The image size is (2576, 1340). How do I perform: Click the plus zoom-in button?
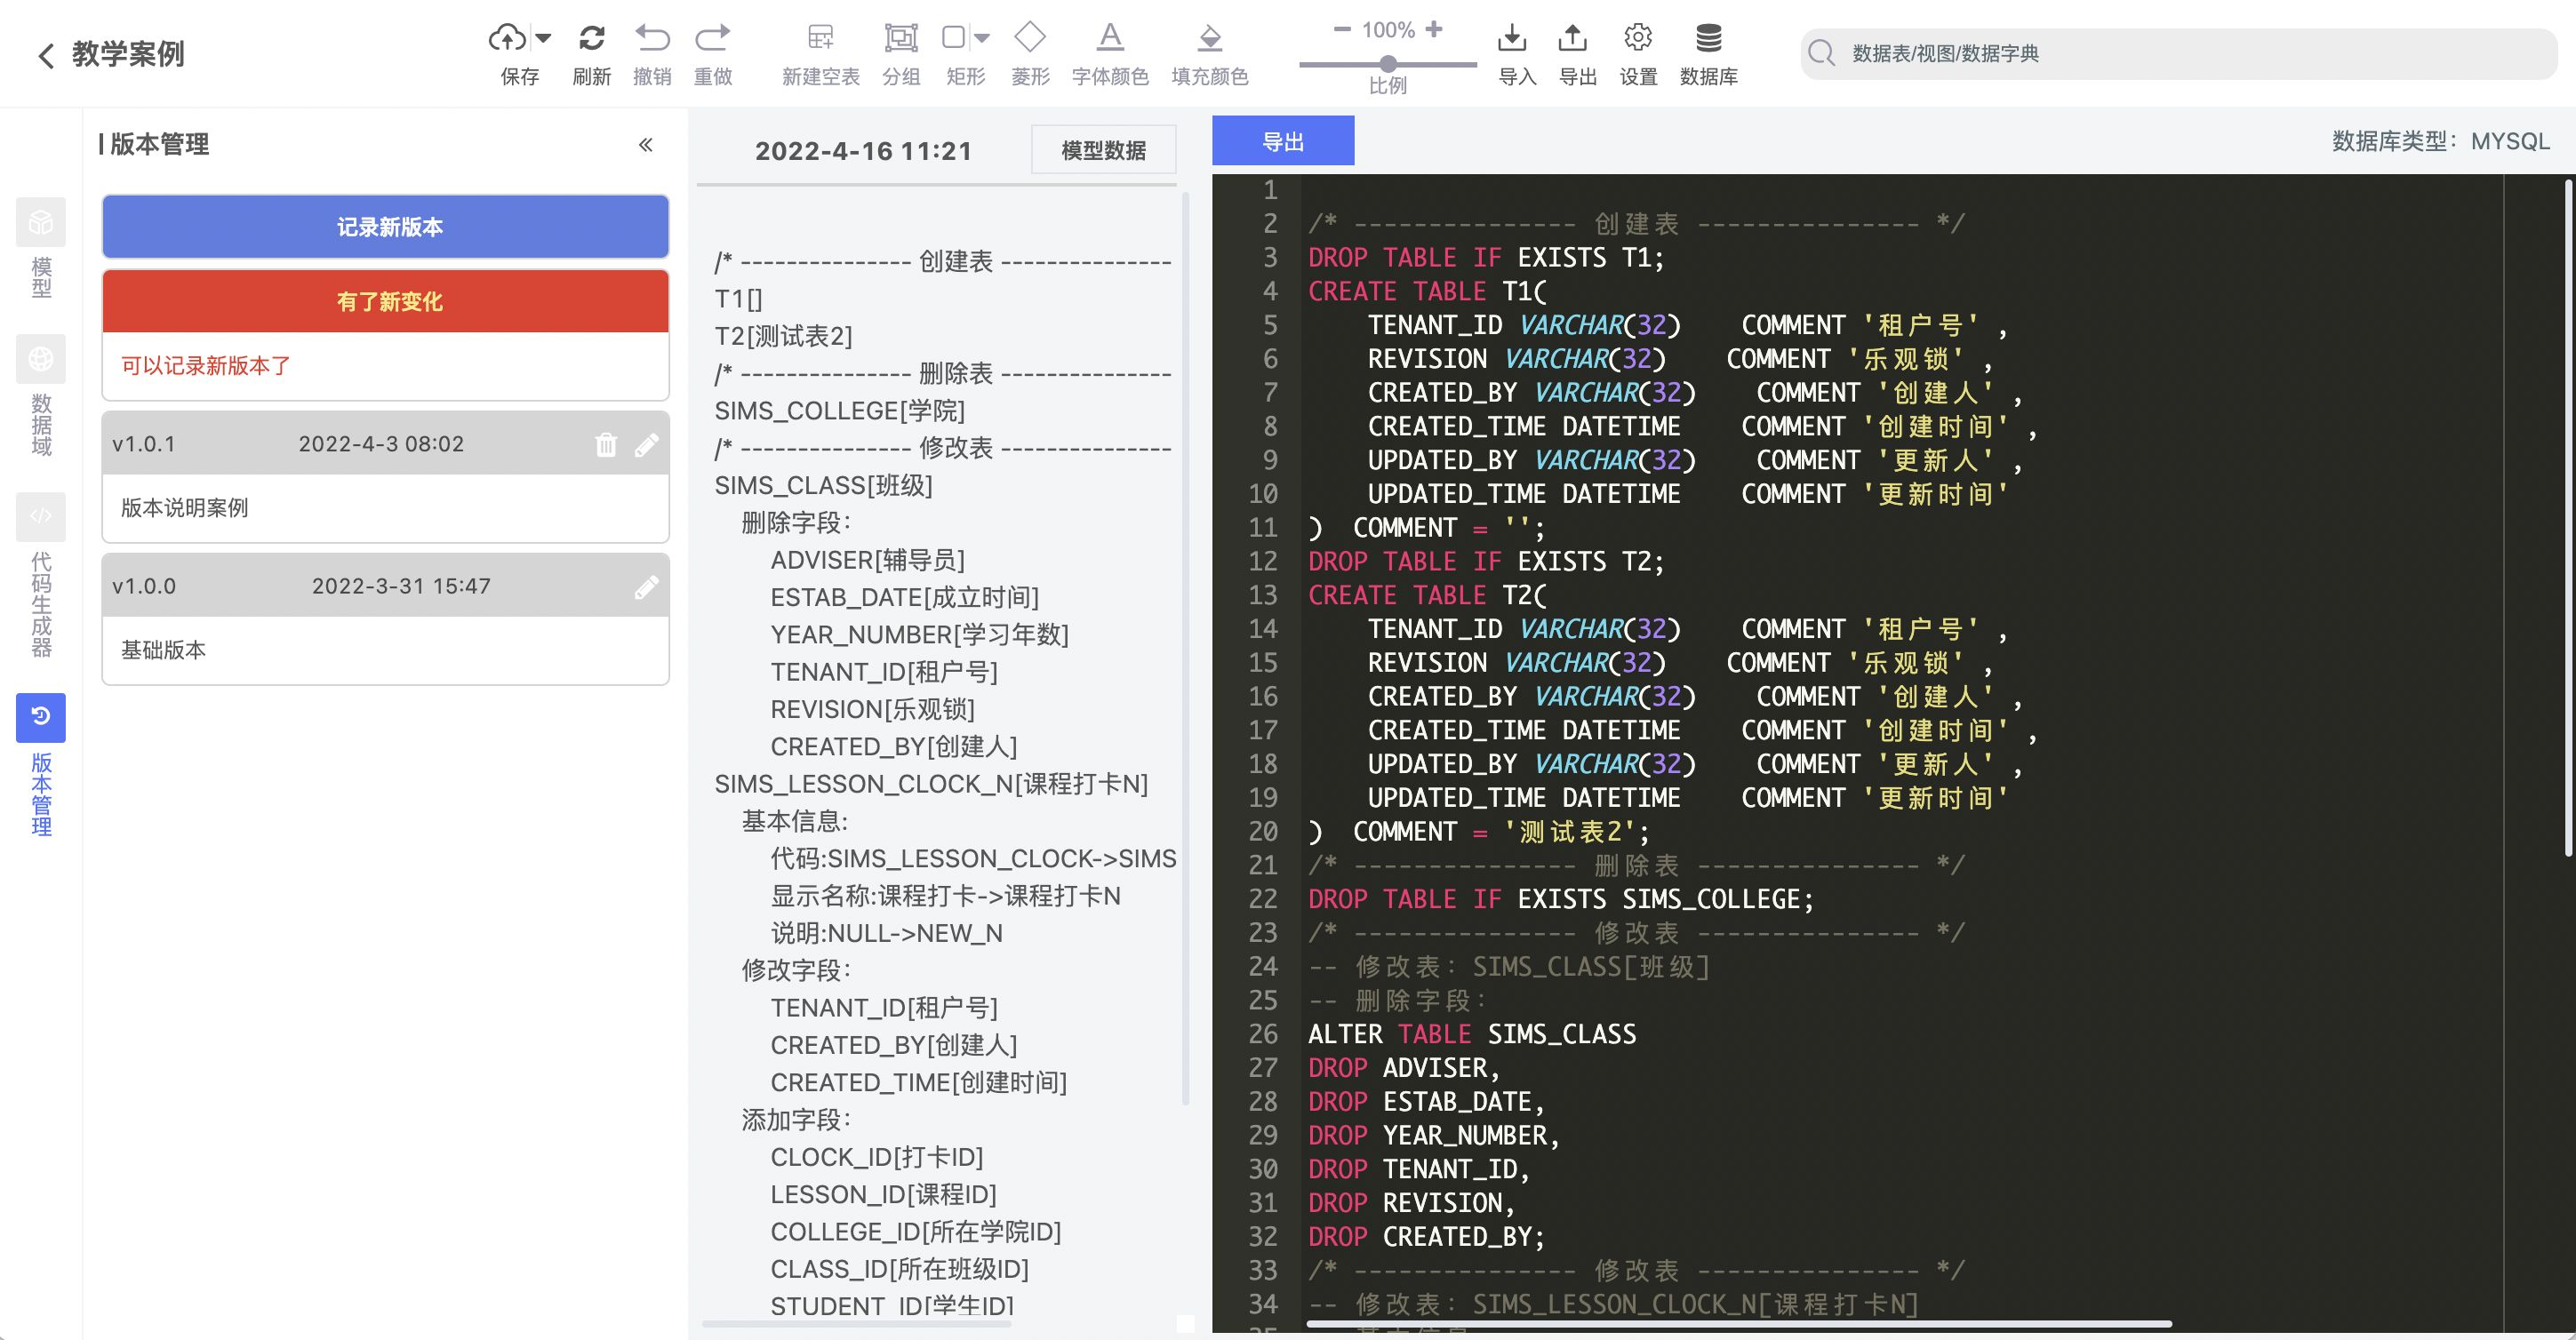click(1434, 29)
